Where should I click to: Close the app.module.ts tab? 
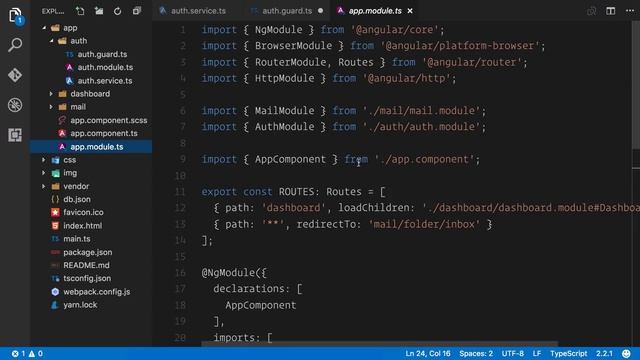pos(410,11)
